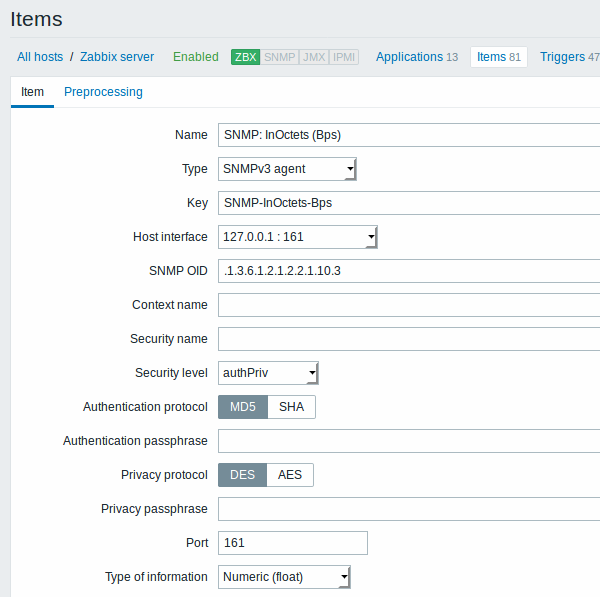Go to All hosts link
This screenshot has height=597, width=600.
pyautogui.click(x=40, y=57)
